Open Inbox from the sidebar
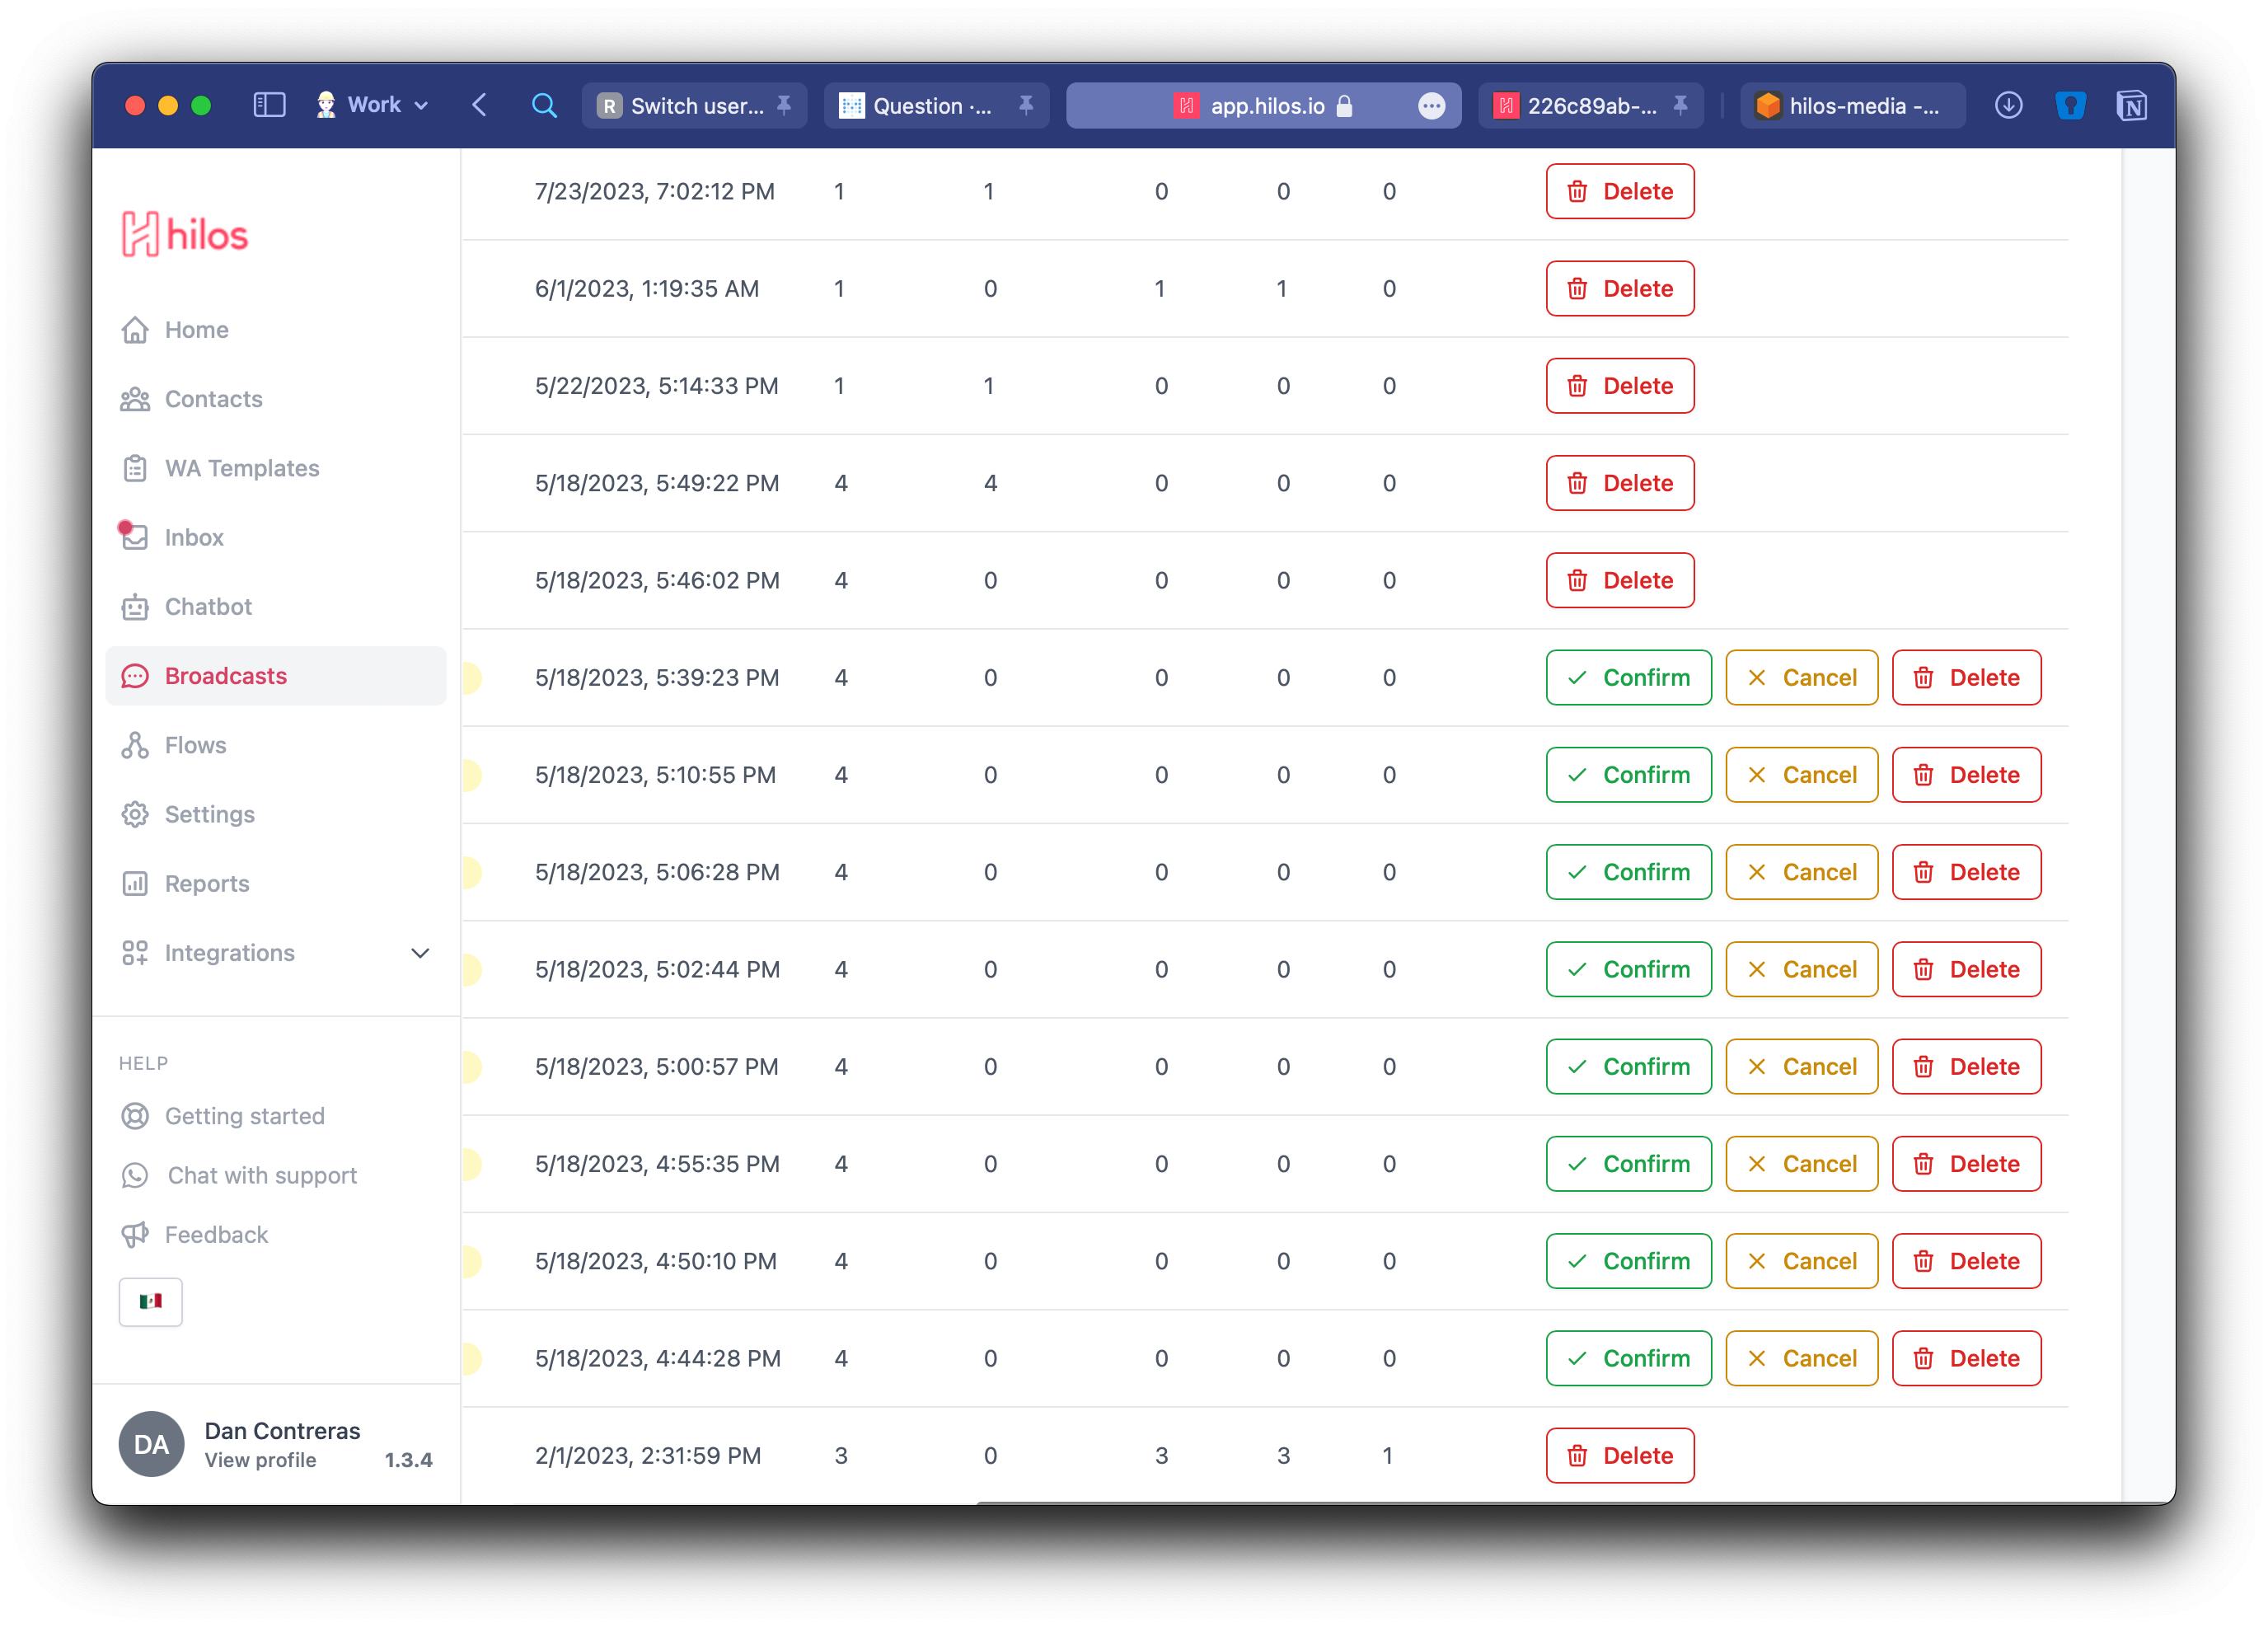Image resolution: width=2268 pixels, height=1627 pixels. tap(194, 537)
